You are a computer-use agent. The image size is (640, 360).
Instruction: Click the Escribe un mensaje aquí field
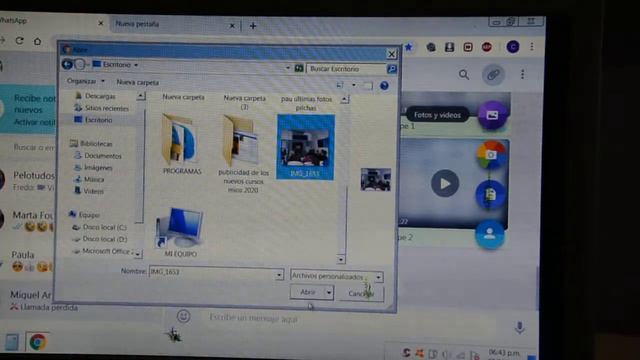click(253, 318)
